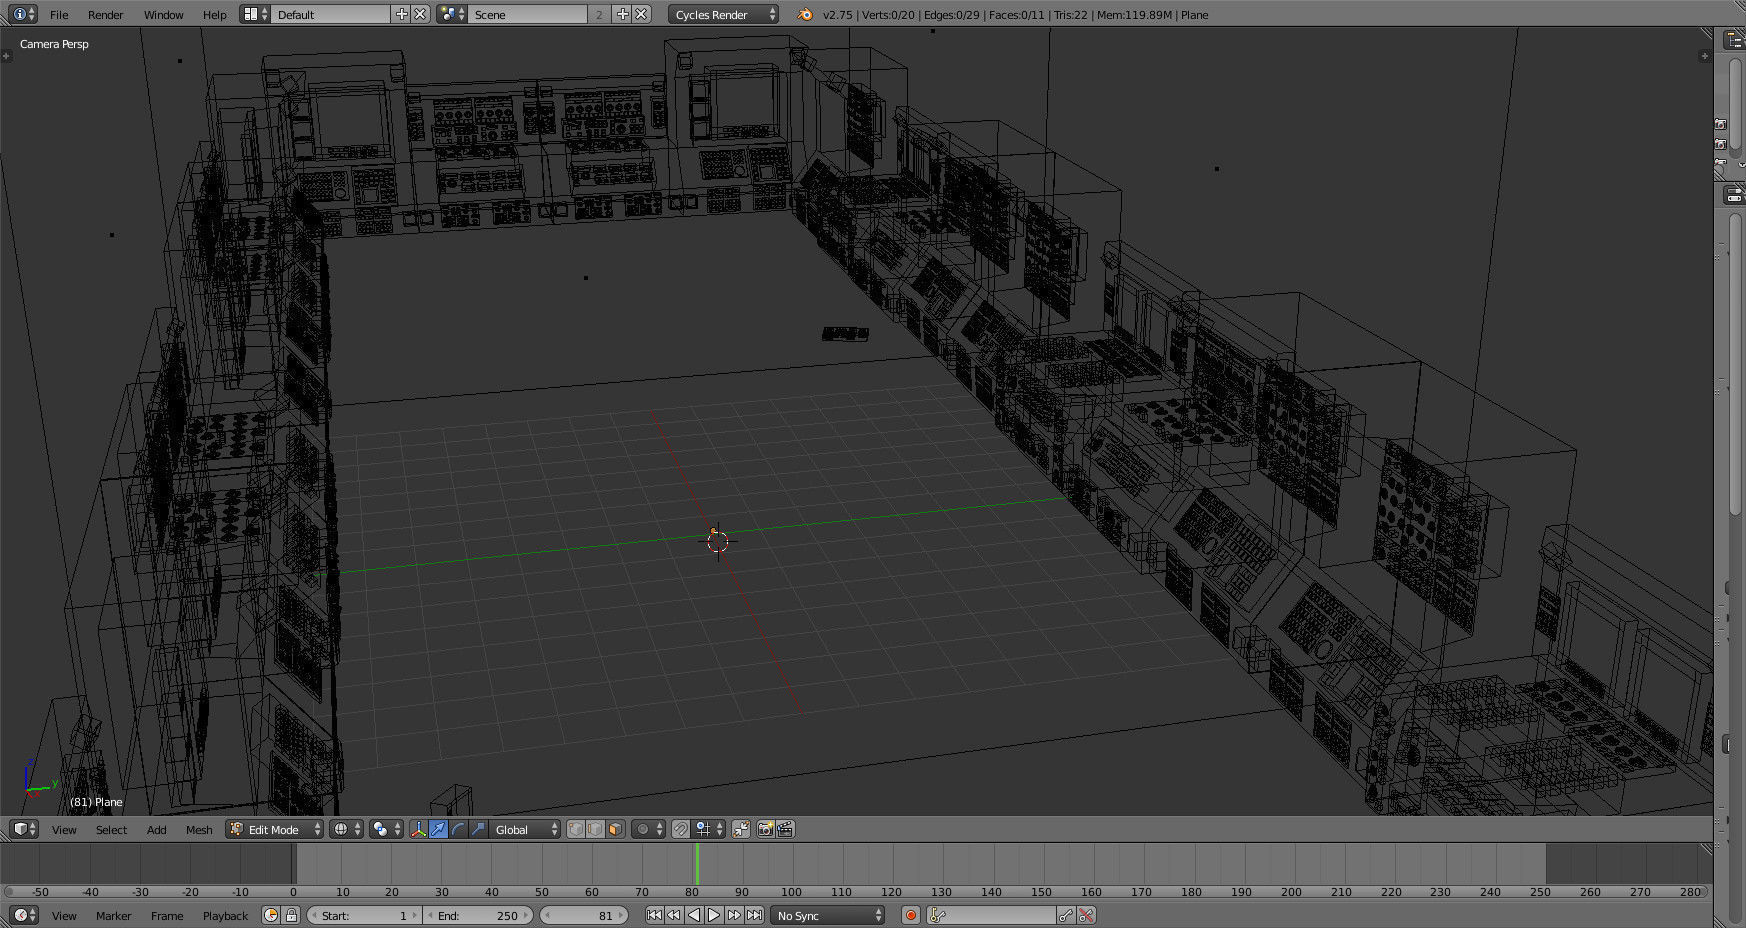
Task: Click the Start frame field
Action: tap(365, 915)
